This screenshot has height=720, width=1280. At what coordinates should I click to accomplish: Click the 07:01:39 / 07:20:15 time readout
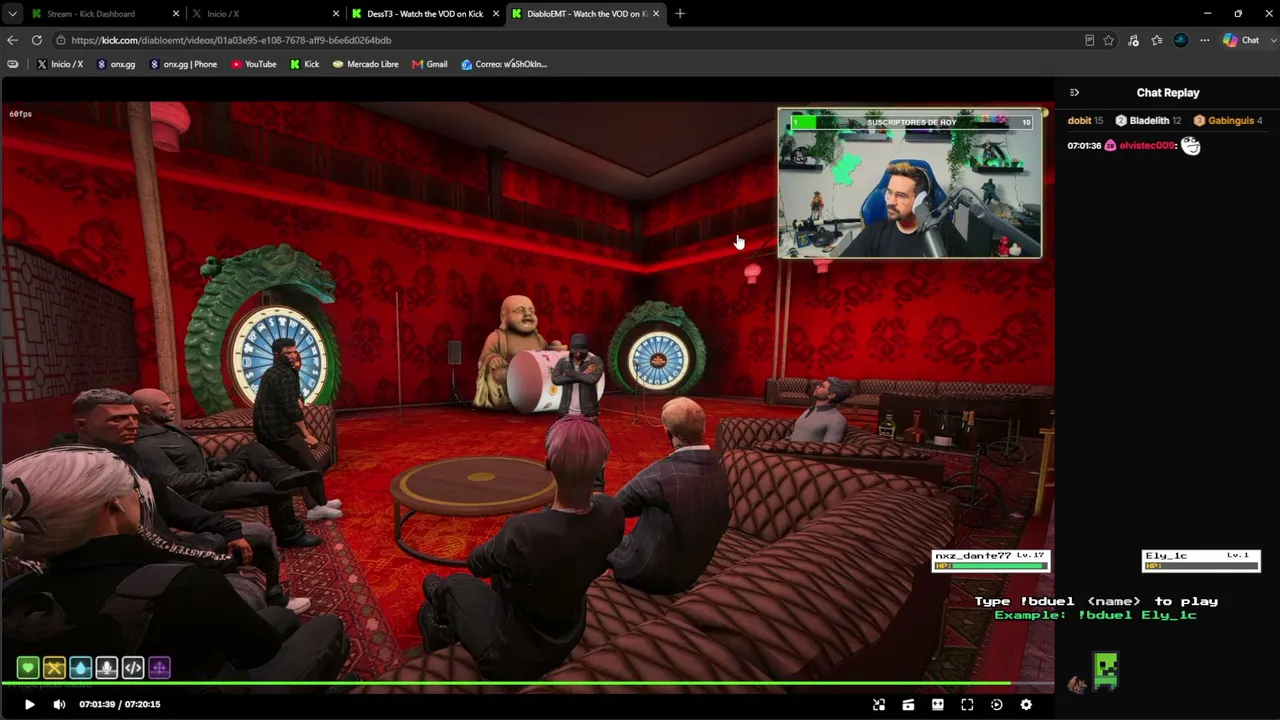tap(120, 705)
